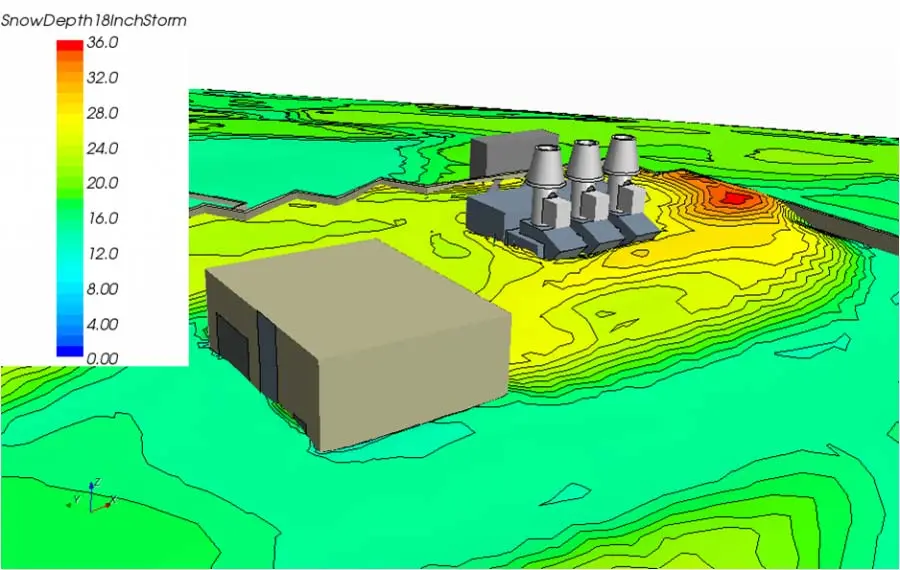Click the SnowDepth18InchStorm legend title
This screenshot has height=570, width=900.
point(93,20)
